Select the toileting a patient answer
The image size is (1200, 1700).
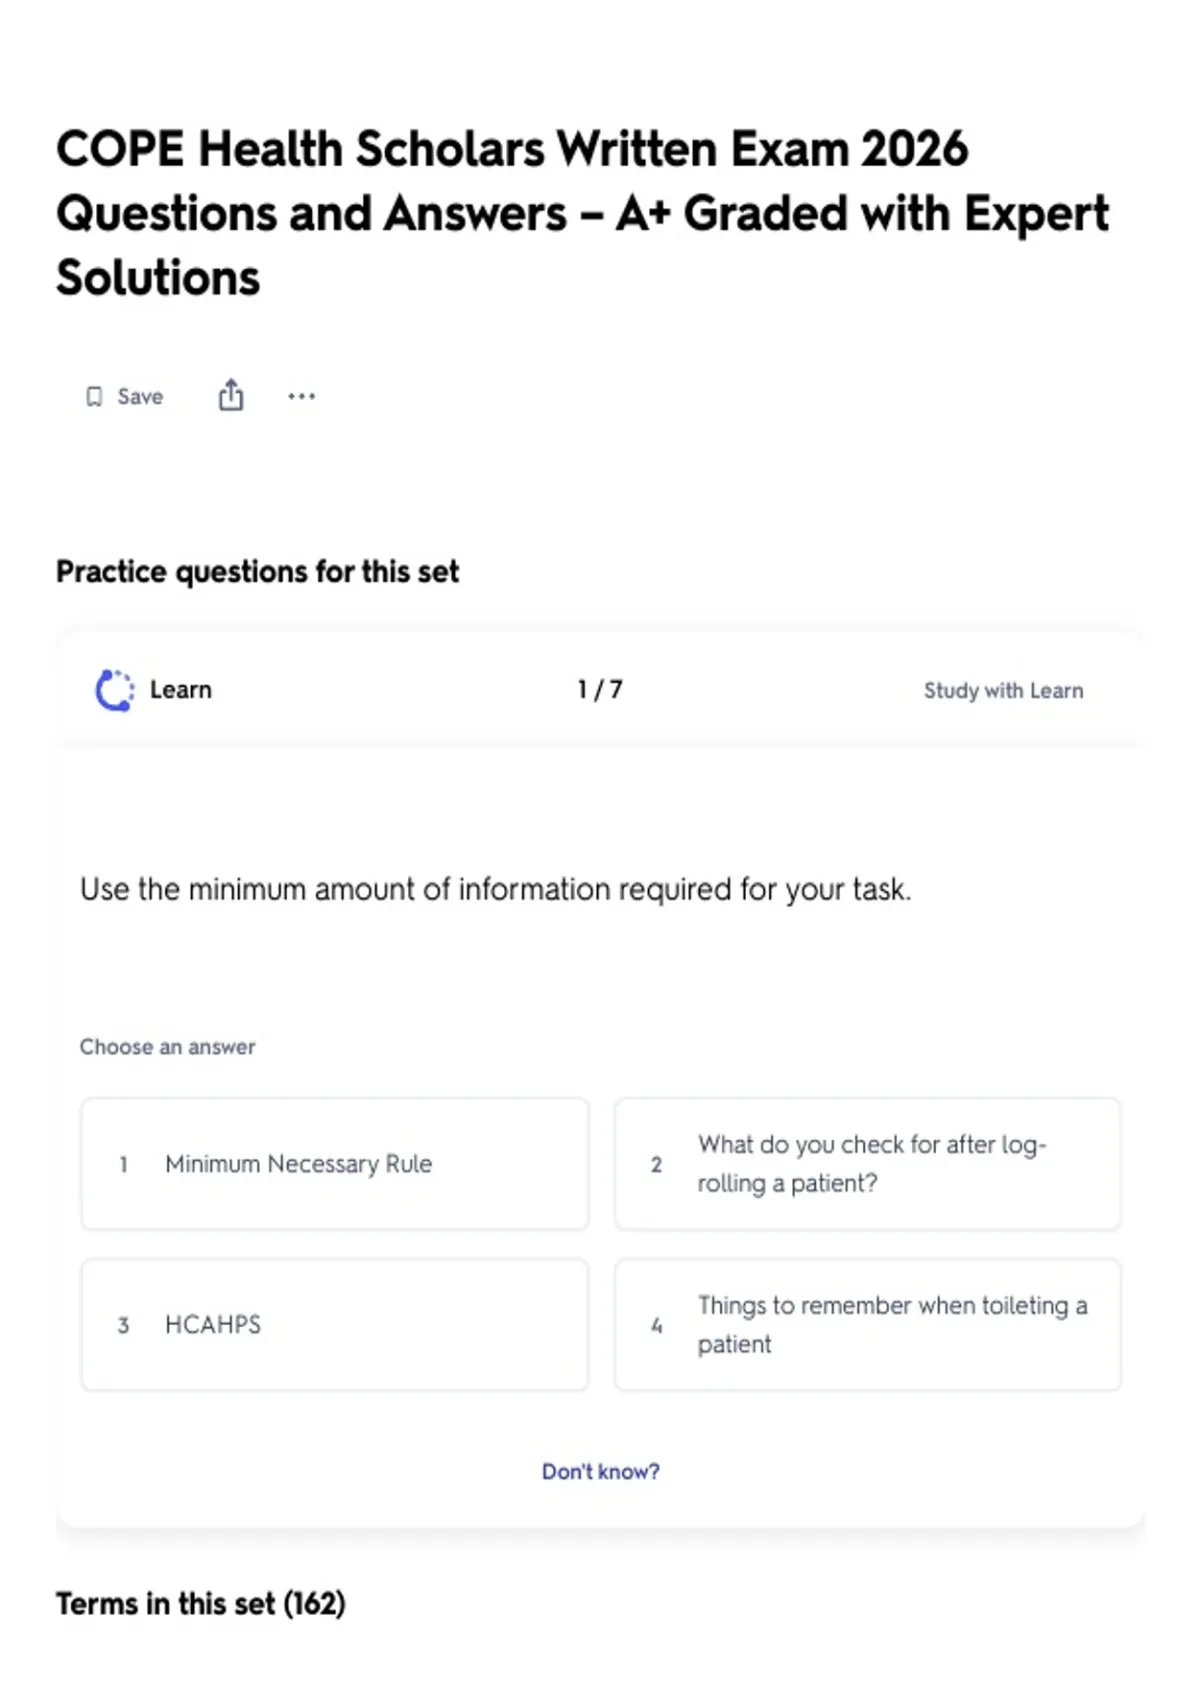pos(867,1325)
